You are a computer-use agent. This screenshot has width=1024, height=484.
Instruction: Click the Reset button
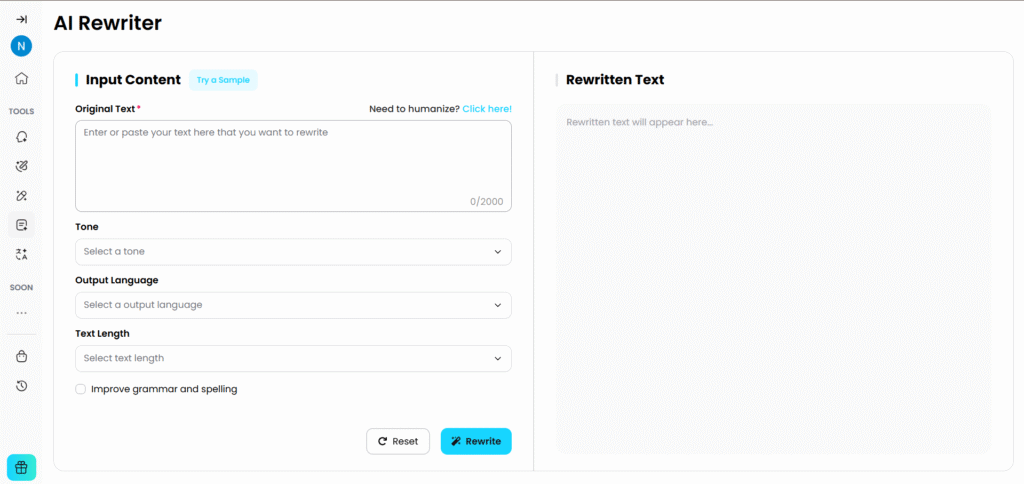[398, 442]
